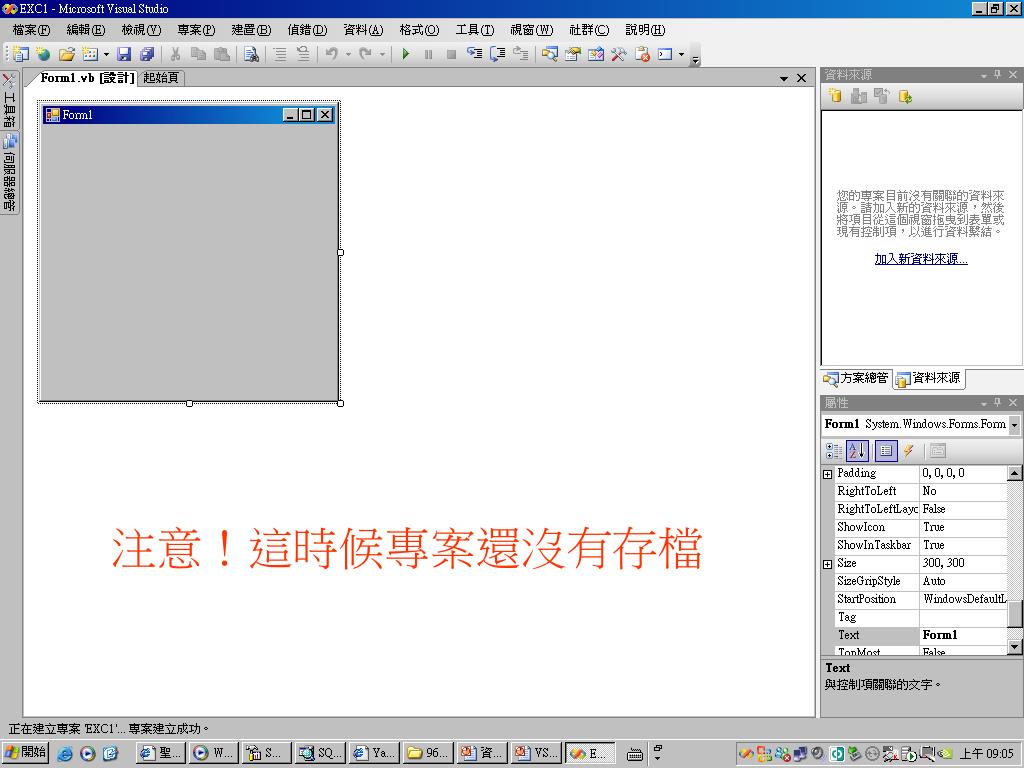Click the Properties list scroll down arrow
The image size is (1024, 768).
[1014, 647]
